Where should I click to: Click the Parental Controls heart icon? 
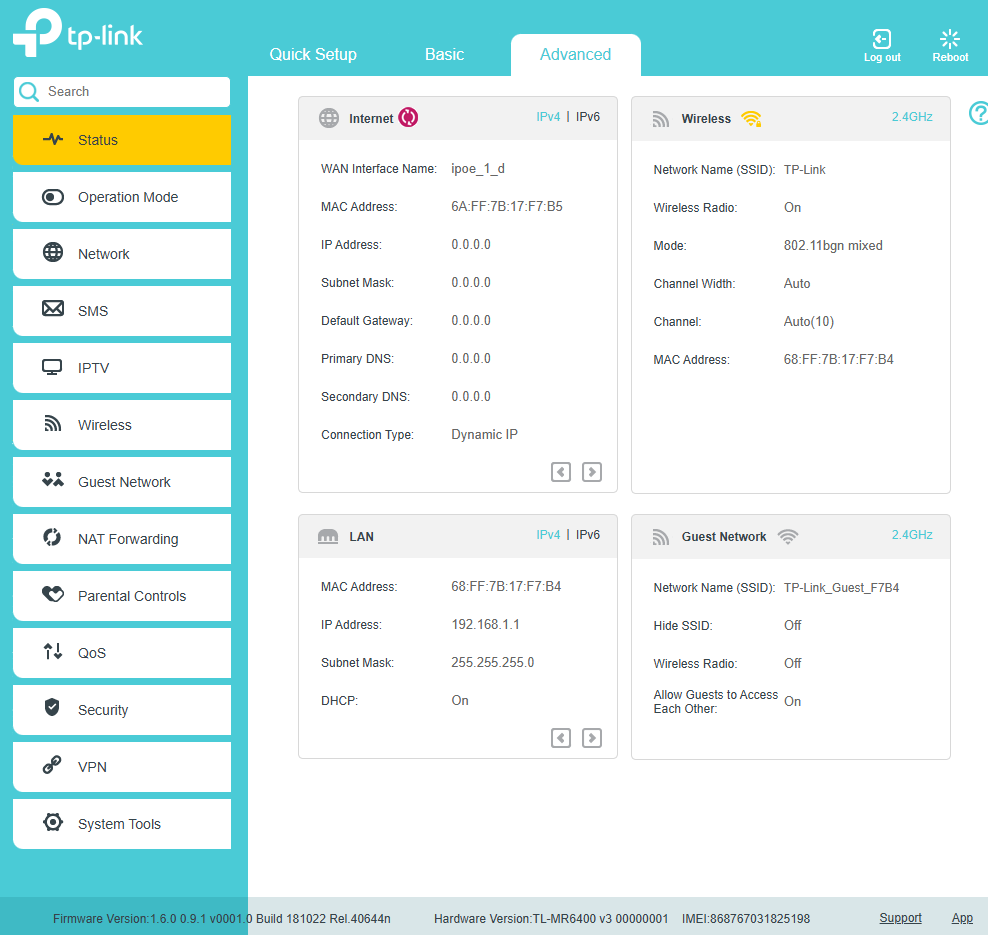click(x=53, y=594)
